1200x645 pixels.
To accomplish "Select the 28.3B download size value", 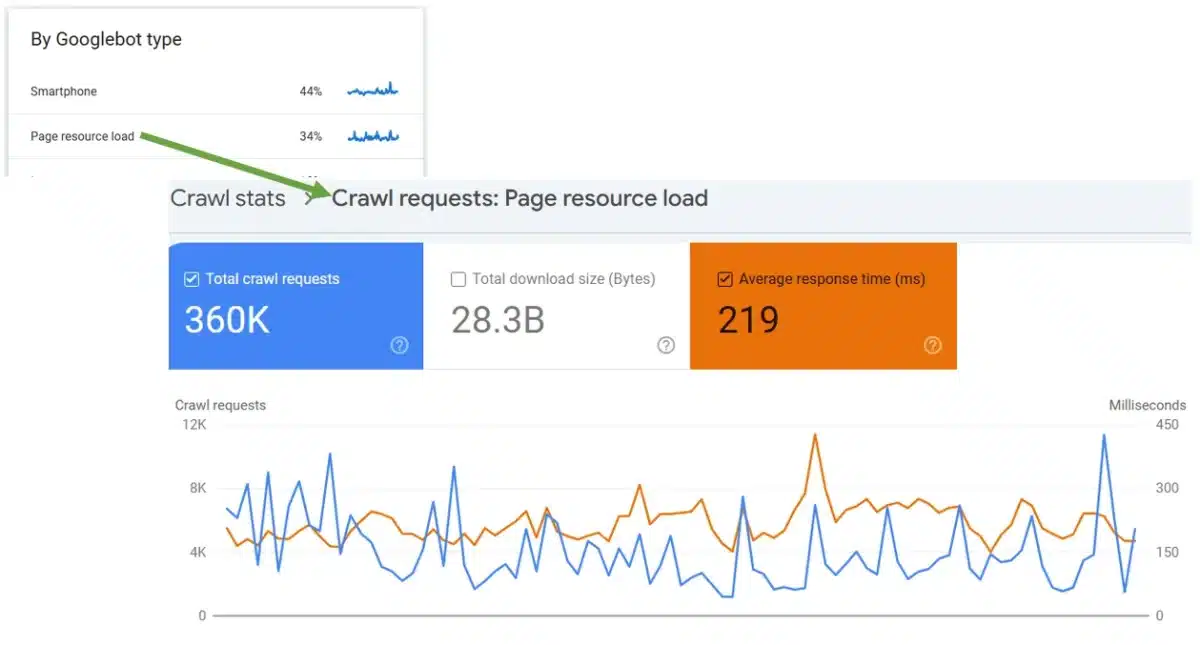I will click(498, 320).
